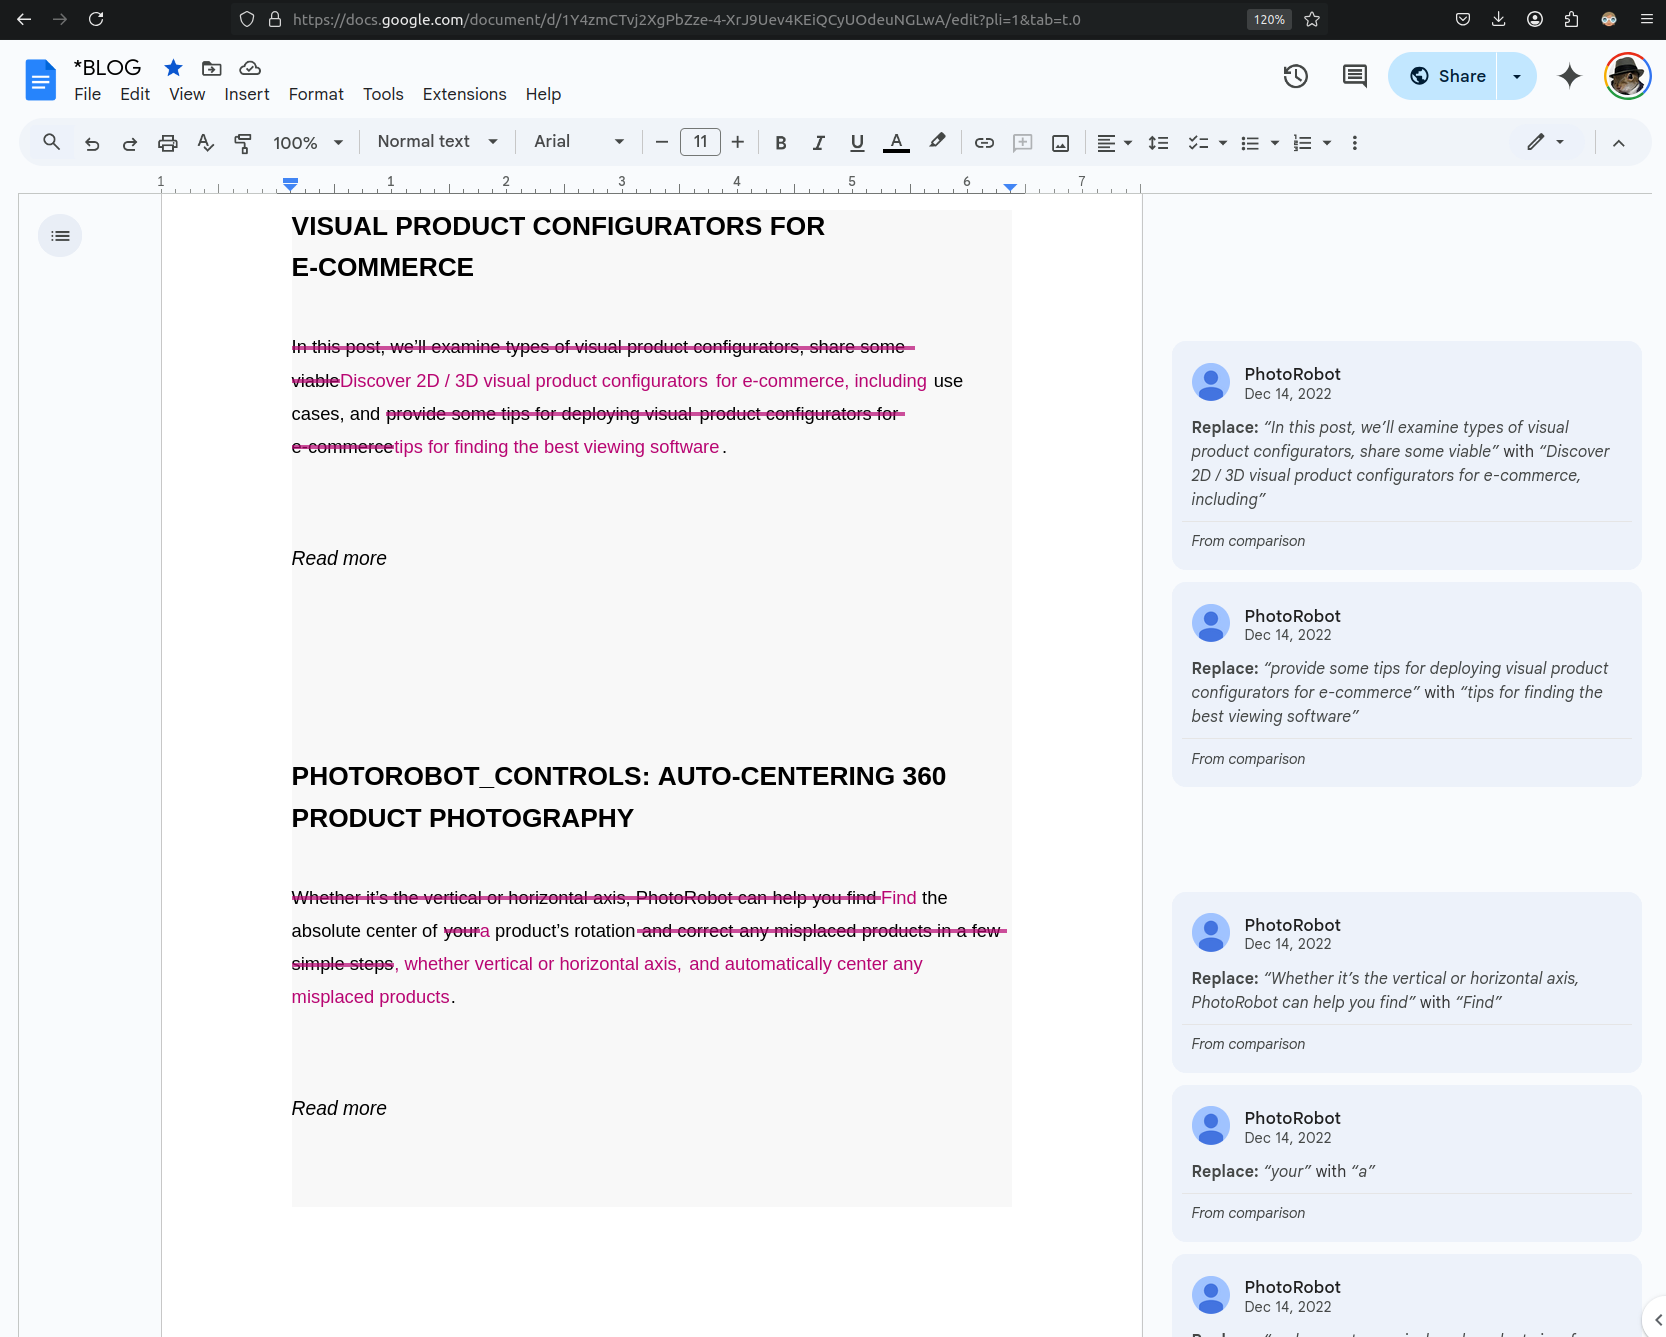Show the document outline

60,236
